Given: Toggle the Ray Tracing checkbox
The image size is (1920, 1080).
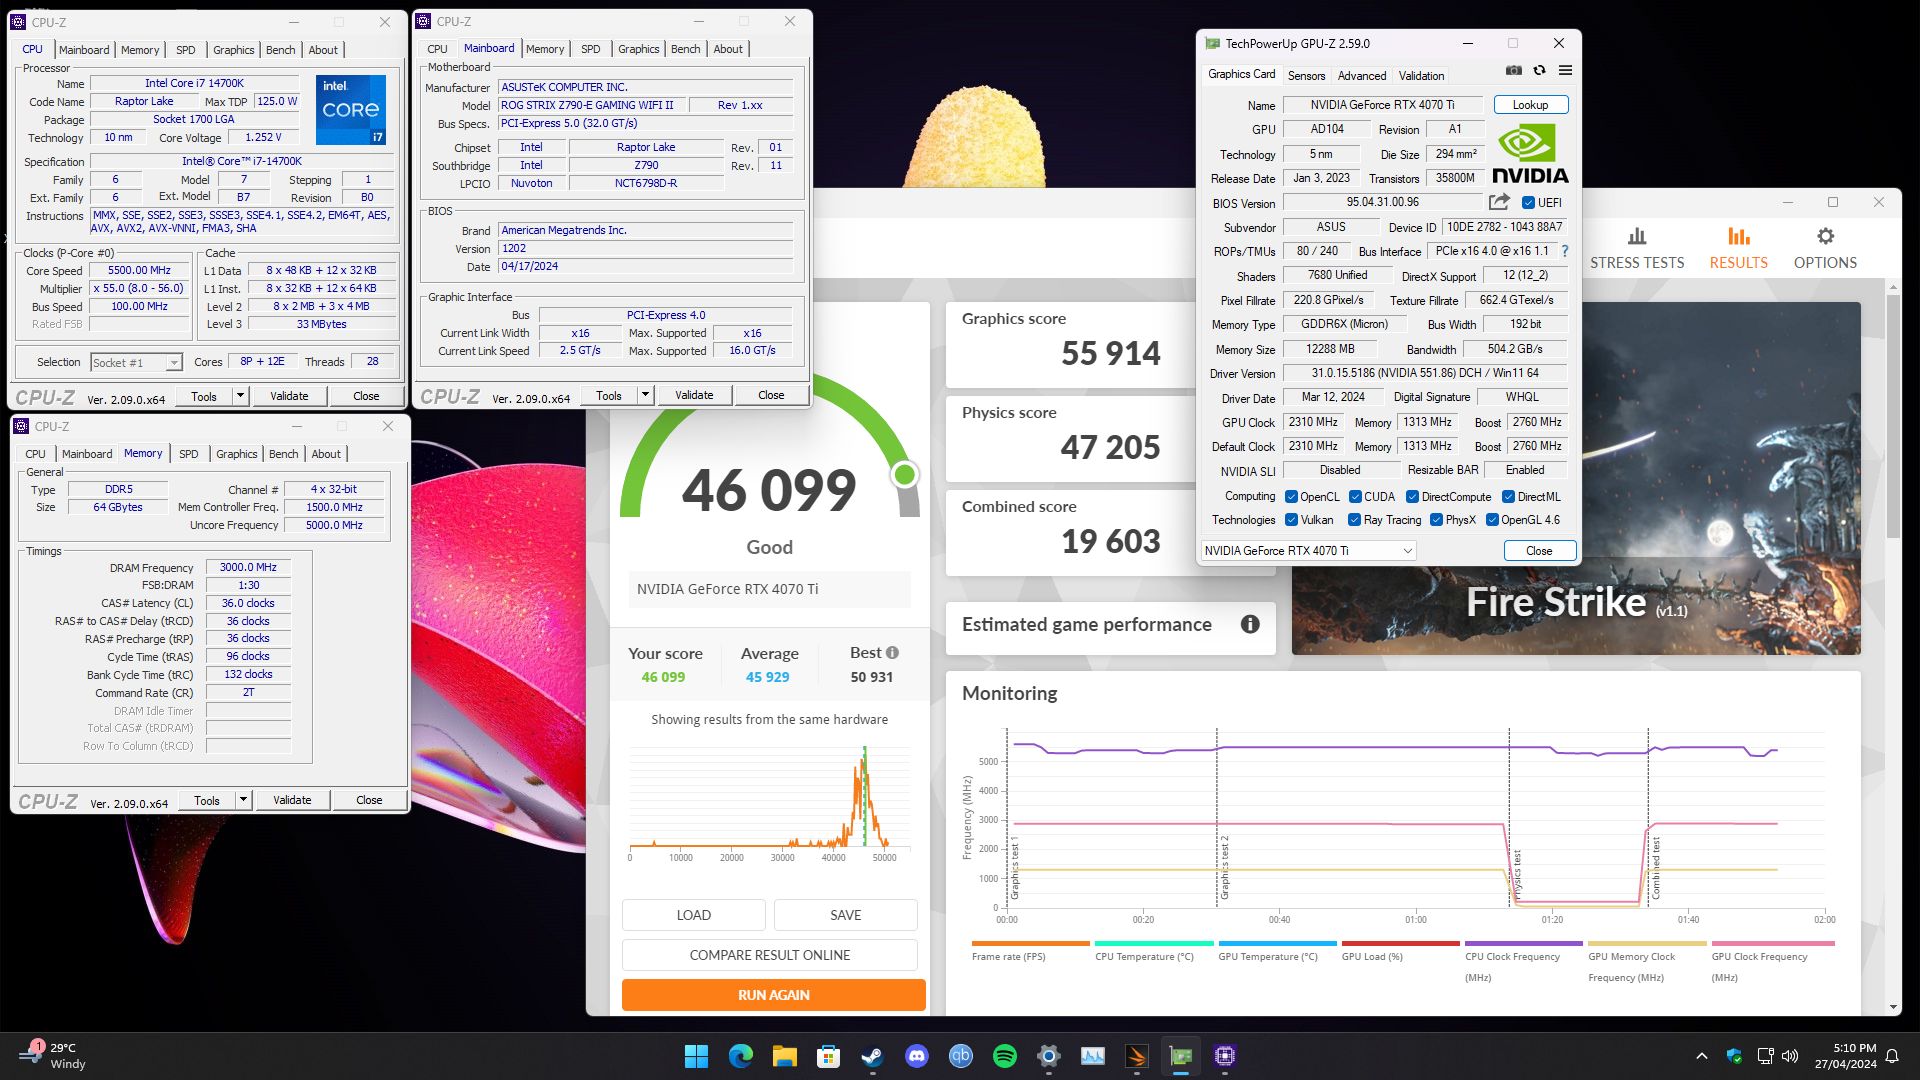Looking at the screenshot, I should (x=1354, y=520).
